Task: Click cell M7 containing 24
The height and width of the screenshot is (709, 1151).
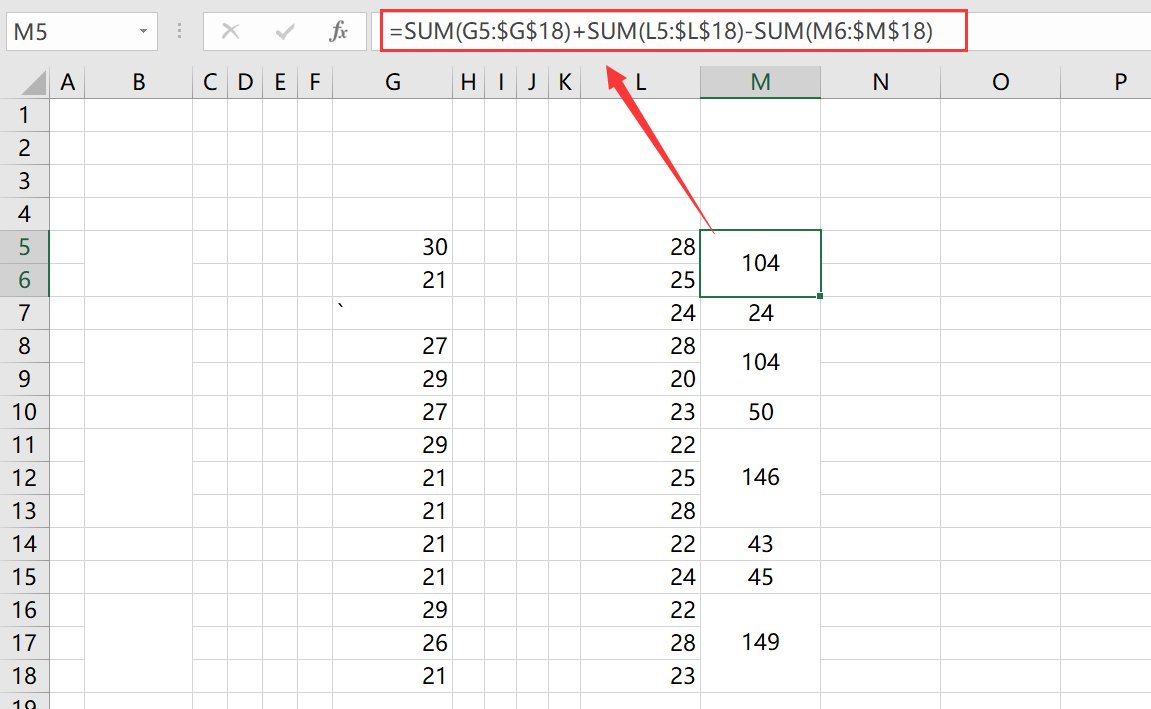Action: coord(760,313)
